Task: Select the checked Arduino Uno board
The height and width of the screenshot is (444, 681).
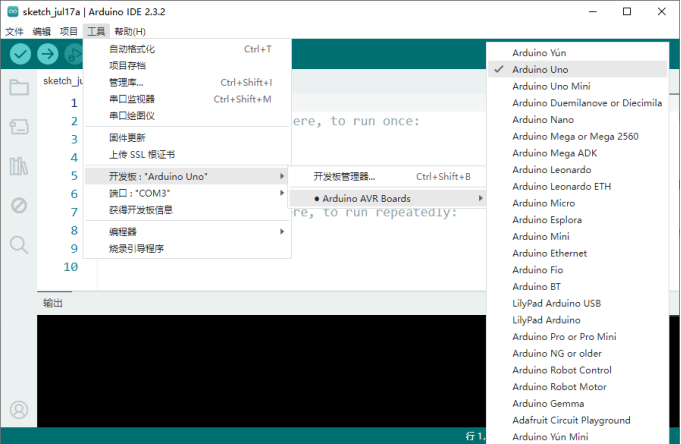Action: [578, 70]
